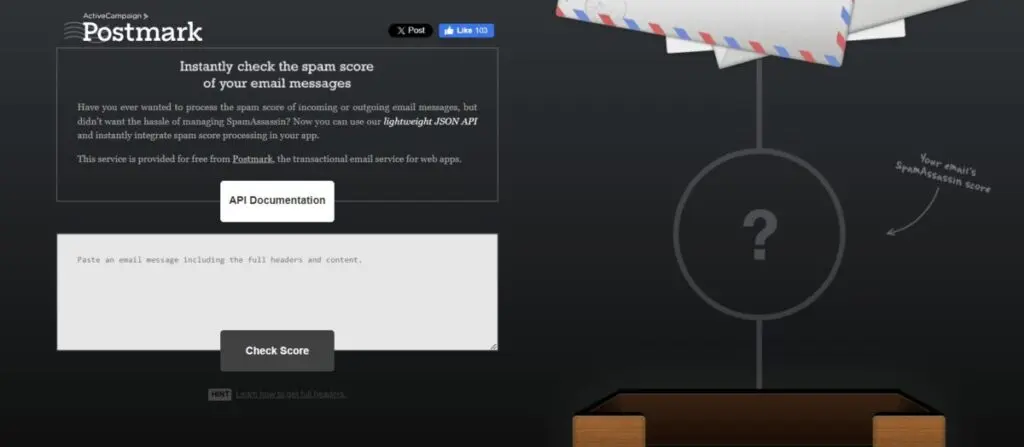Follow the Postmark link in the description
Image resolution: width=1024 pixels, height=447 pixels.
[252, 159]
